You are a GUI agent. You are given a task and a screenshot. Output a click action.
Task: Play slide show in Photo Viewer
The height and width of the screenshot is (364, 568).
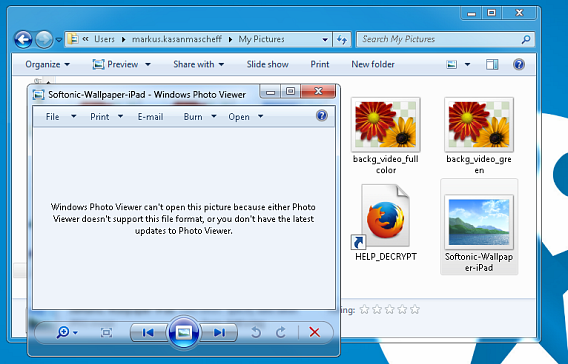coord(183,332)
